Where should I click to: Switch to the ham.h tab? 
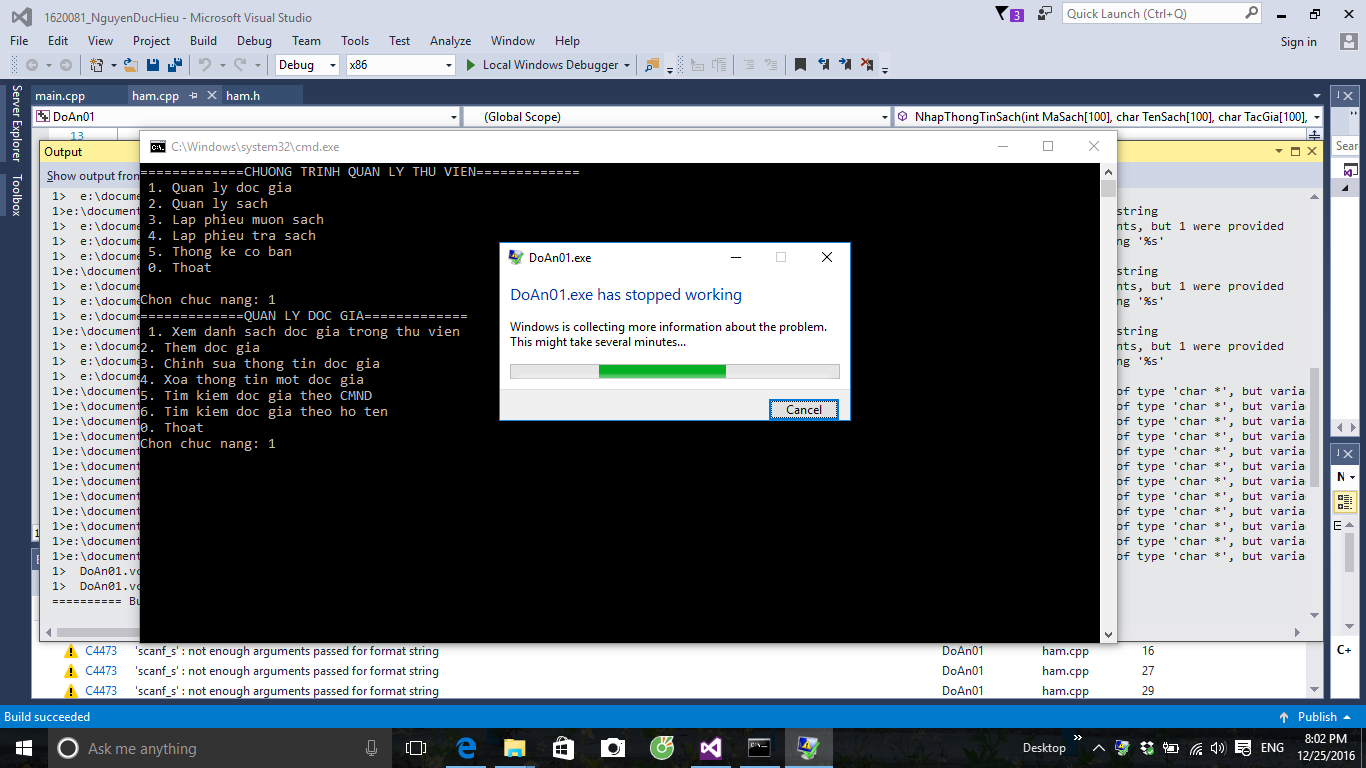243,96
